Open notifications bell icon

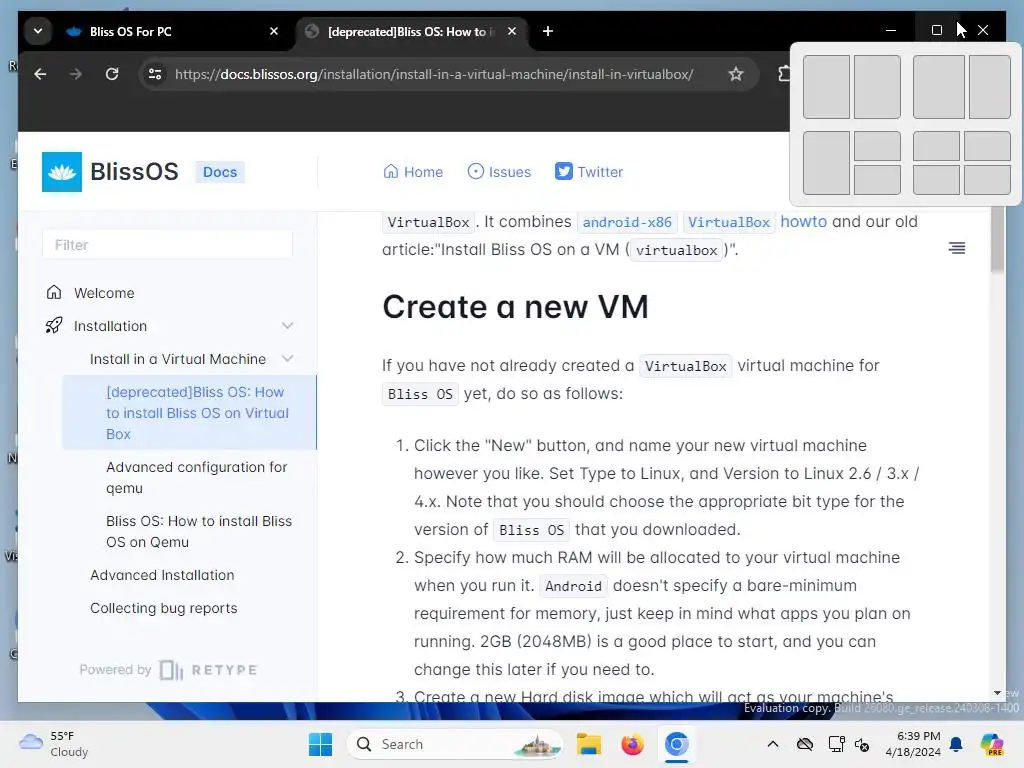click(956, 744)
